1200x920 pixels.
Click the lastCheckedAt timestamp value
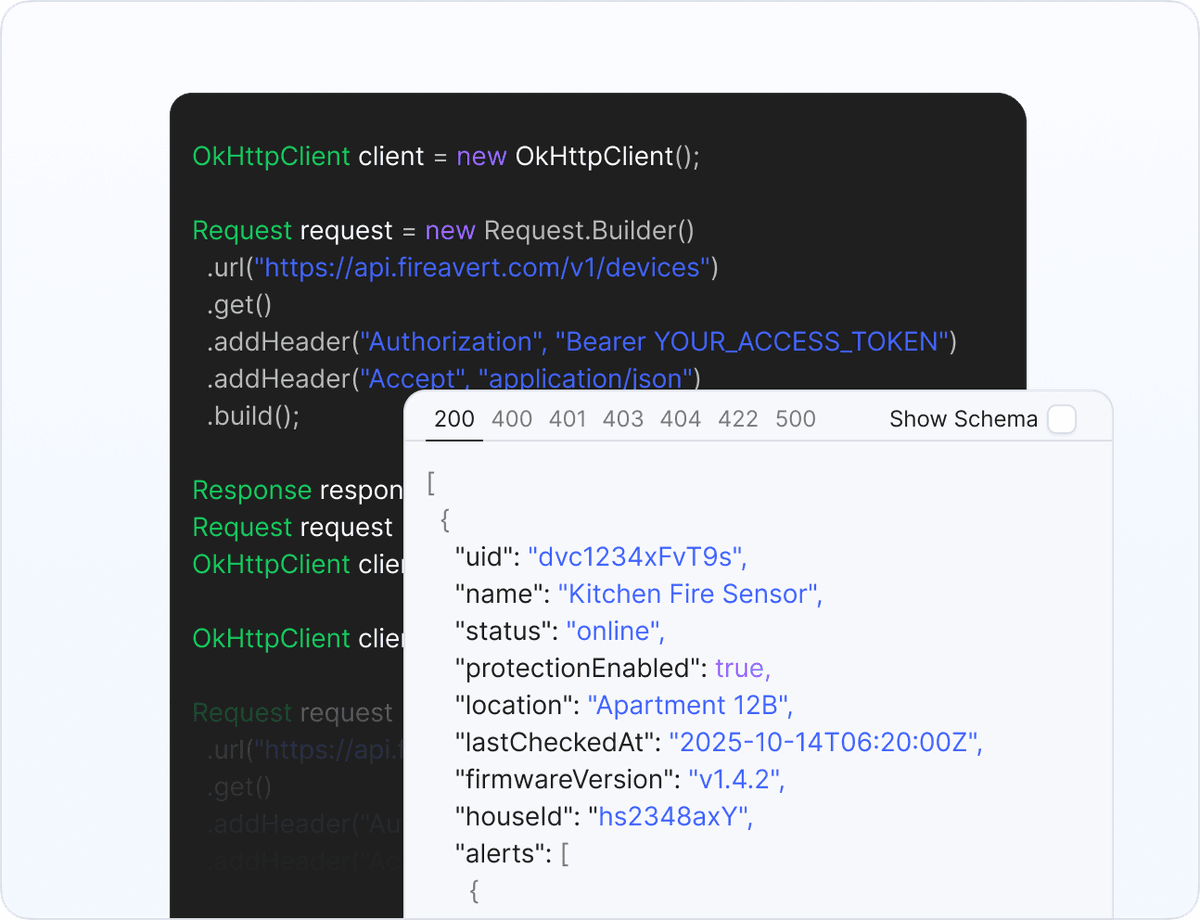pyautogui.click(x=826, y=742)
